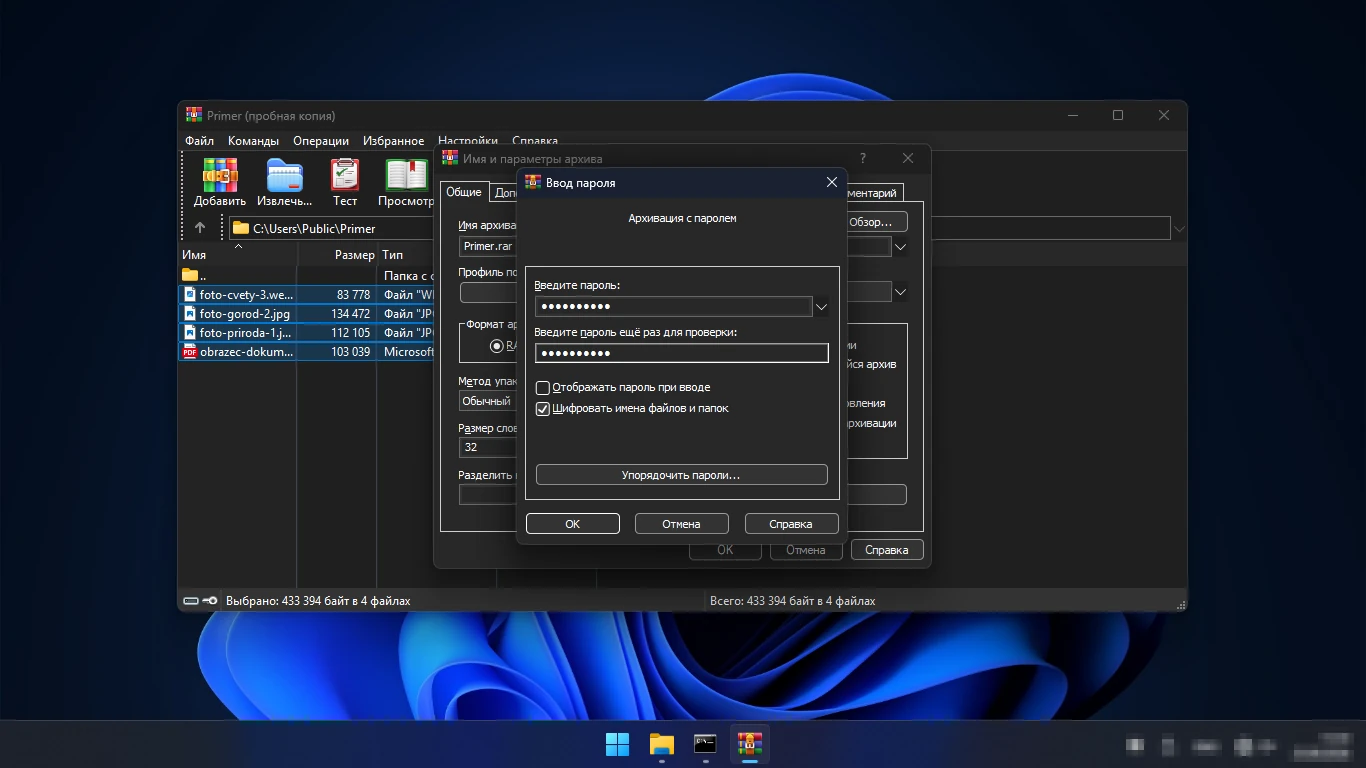The height and width of the screenshot is (768, 1366).
Task: Open the Файл menu
Action: point(199,141)
